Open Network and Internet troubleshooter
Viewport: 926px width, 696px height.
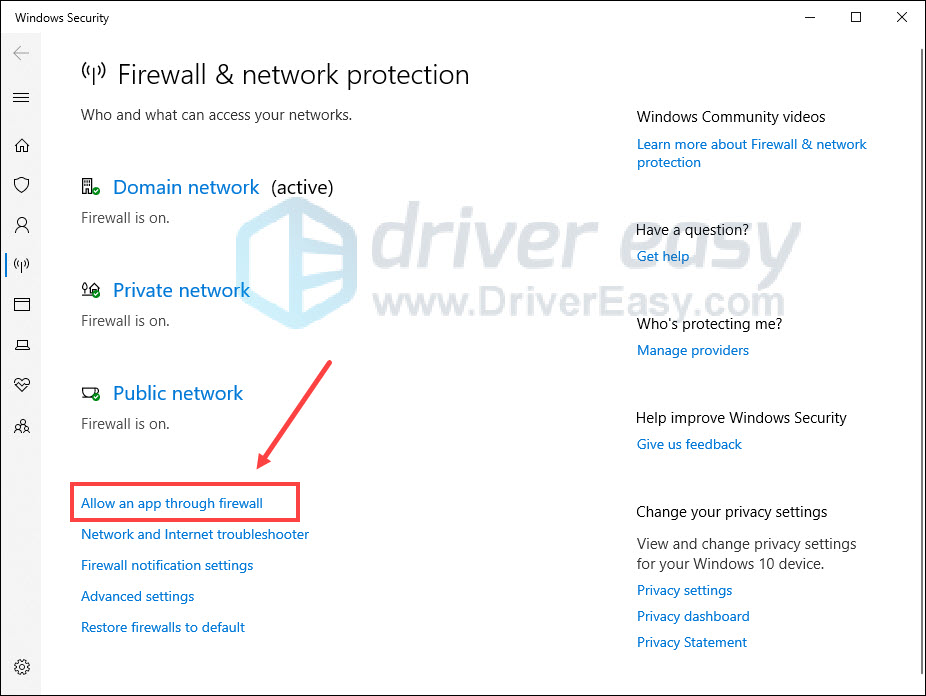pyautogui.click(x=195, y=534)
